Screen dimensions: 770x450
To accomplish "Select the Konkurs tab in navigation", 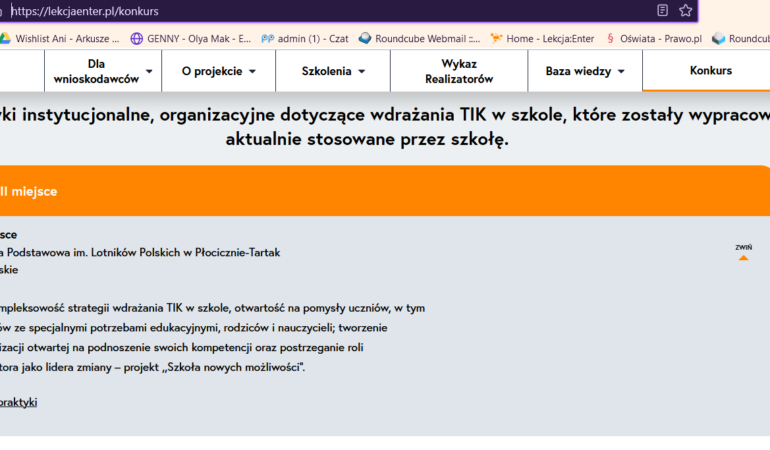I will click(710, 71).
